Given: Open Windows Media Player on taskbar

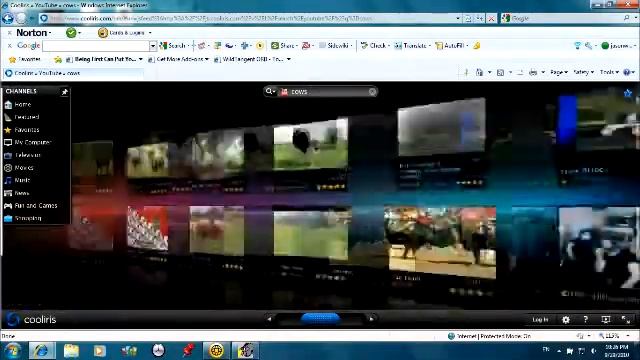Looking at the screenshot, I should tap(100, 351).
